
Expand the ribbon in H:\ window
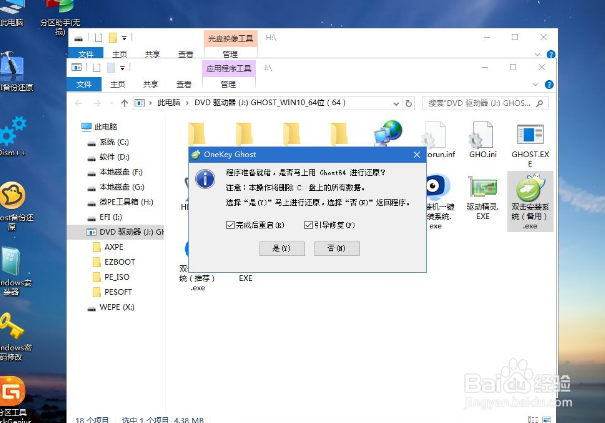537,54
